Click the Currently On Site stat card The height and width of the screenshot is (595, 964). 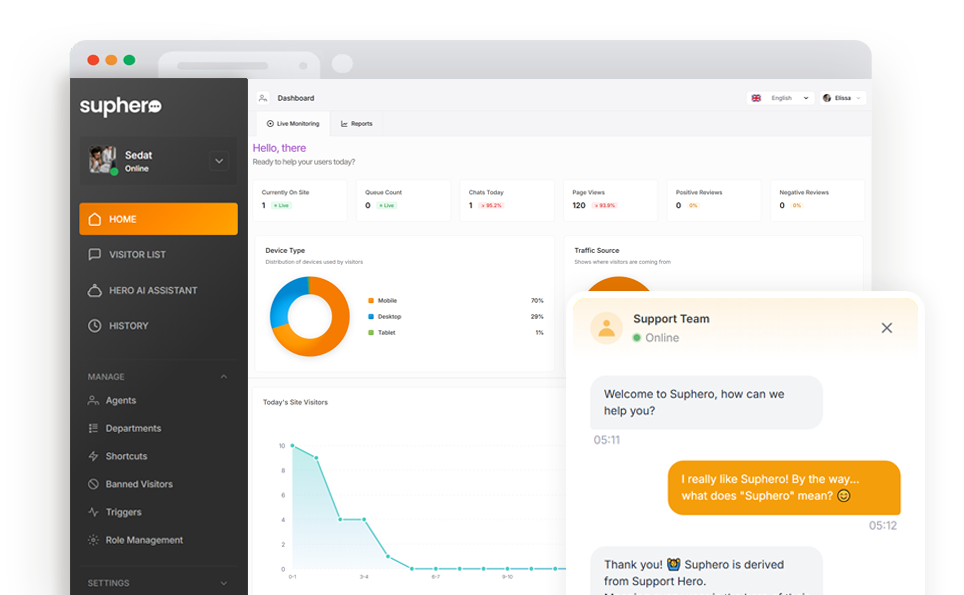pos(300,200)
